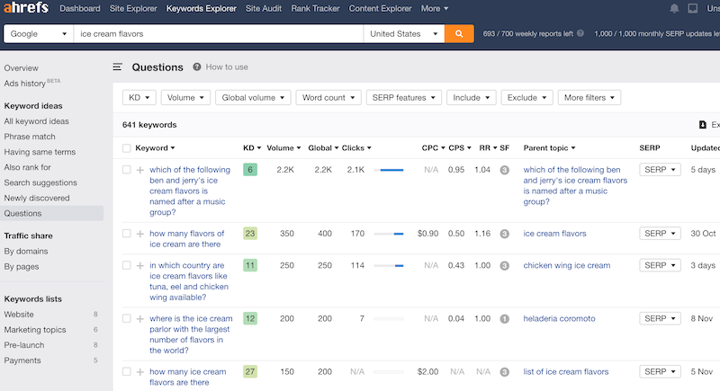The image size is (720, 391).
Task: Click the orange search magnifier button
Action: click(459, 34)
